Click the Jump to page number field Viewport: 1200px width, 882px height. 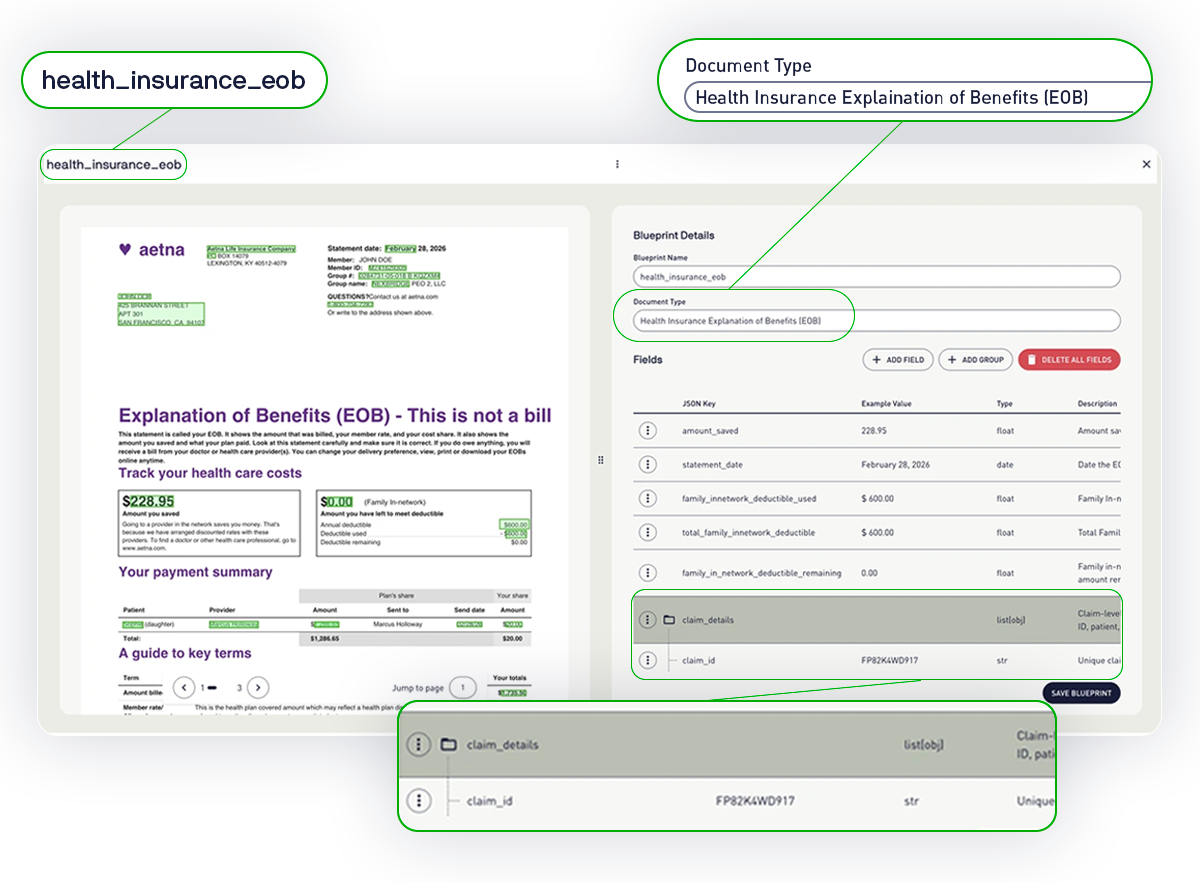(461, 687)
